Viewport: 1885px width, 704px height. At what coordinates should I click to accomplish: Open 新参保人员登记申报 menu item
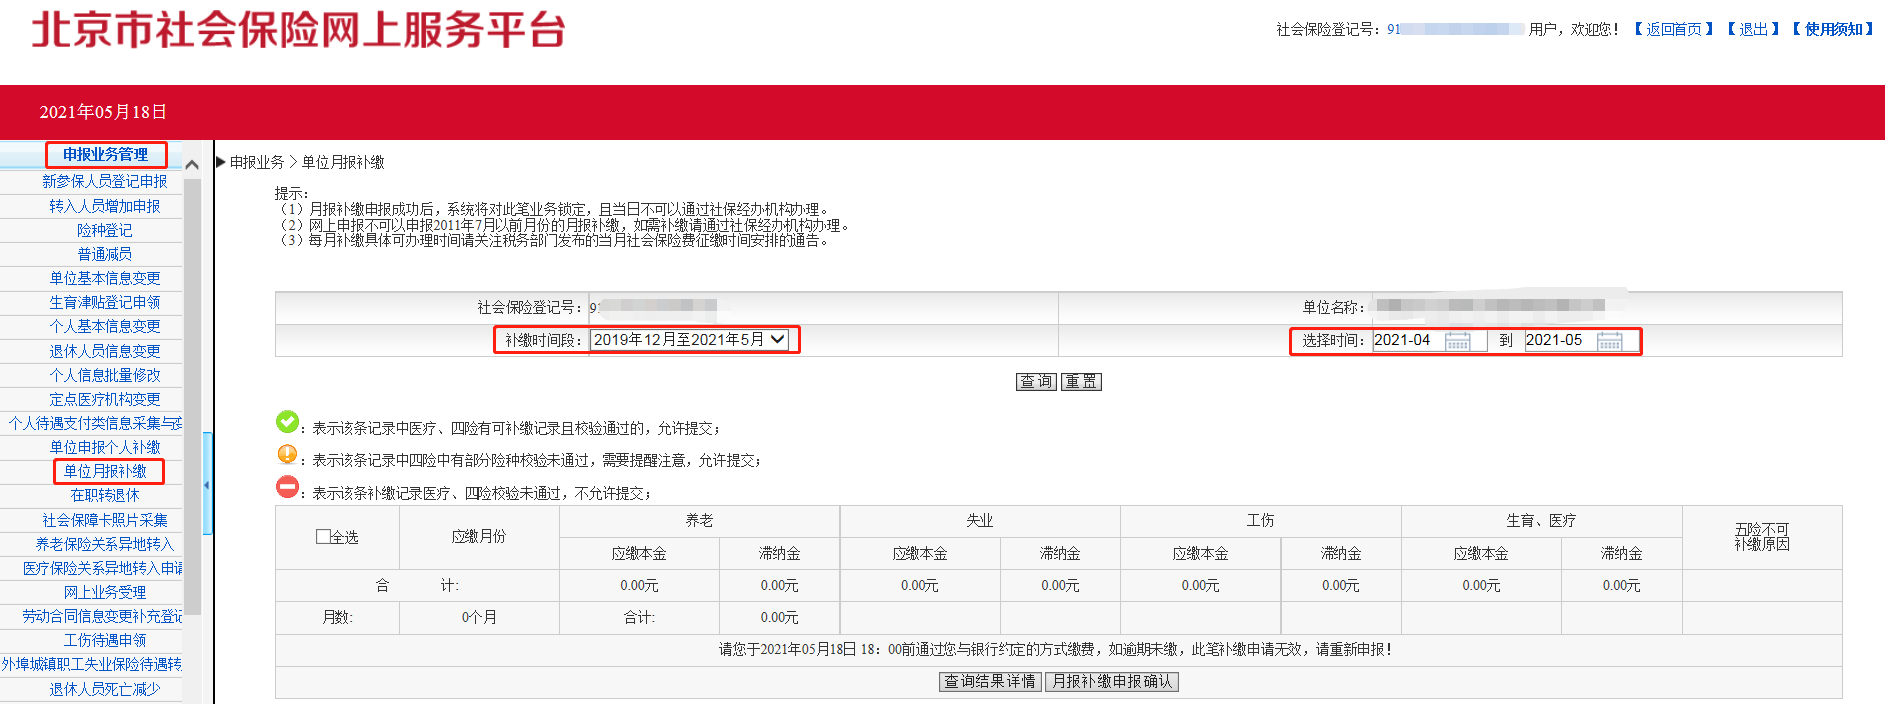(105, 182)
